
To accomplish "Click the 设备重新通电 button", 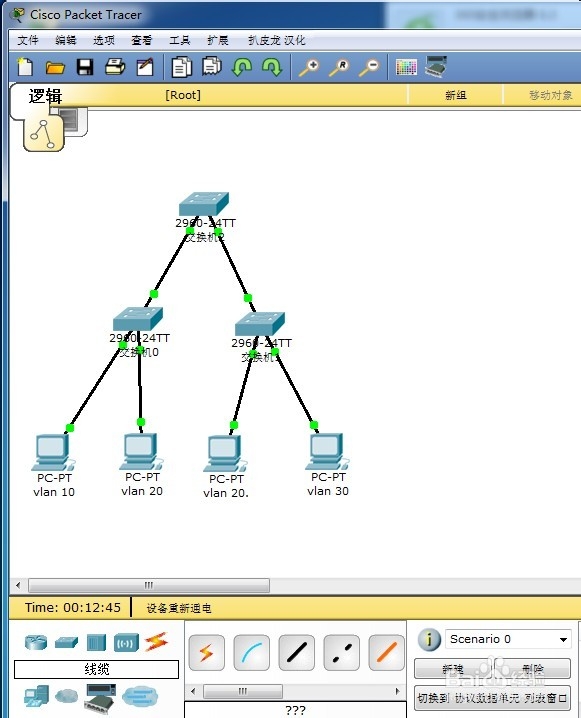I will (179, 608).
